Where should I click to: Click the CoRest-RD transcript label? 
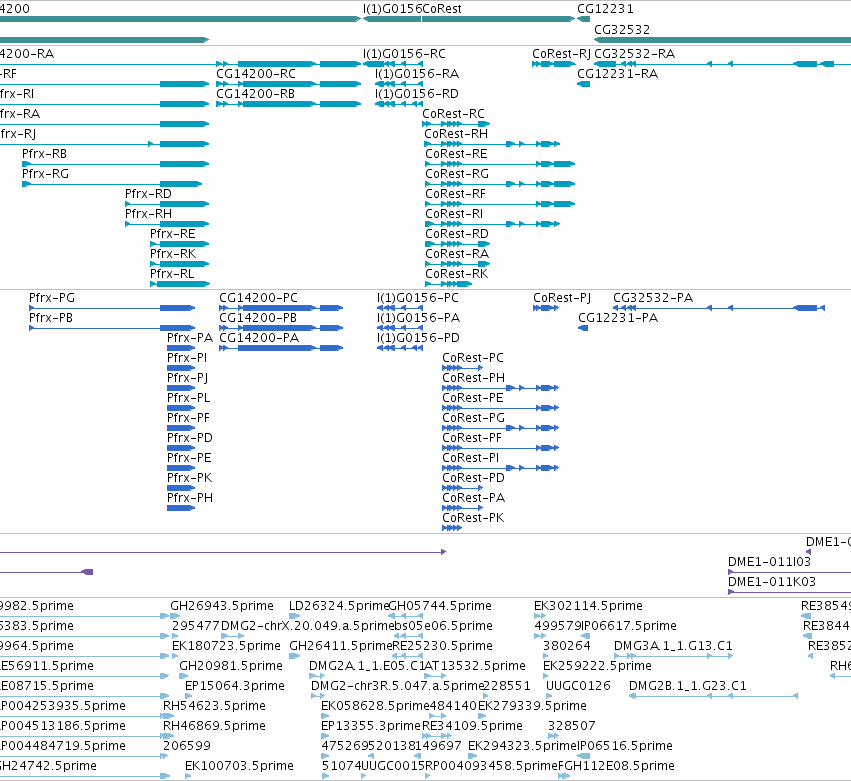click(457, 234)
